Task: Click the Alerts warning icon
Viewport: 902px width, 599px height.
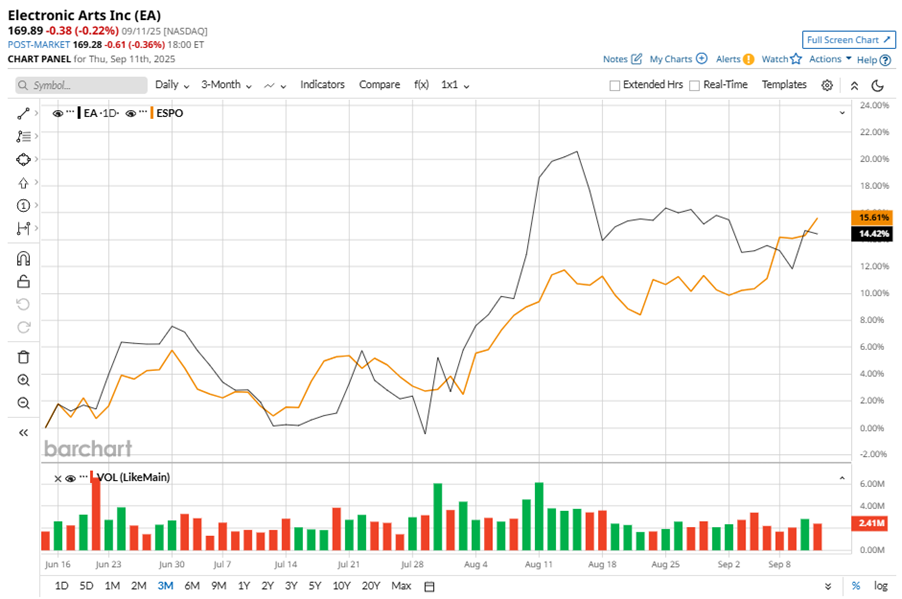Action: pyautogui.click(x=748, y=59)
